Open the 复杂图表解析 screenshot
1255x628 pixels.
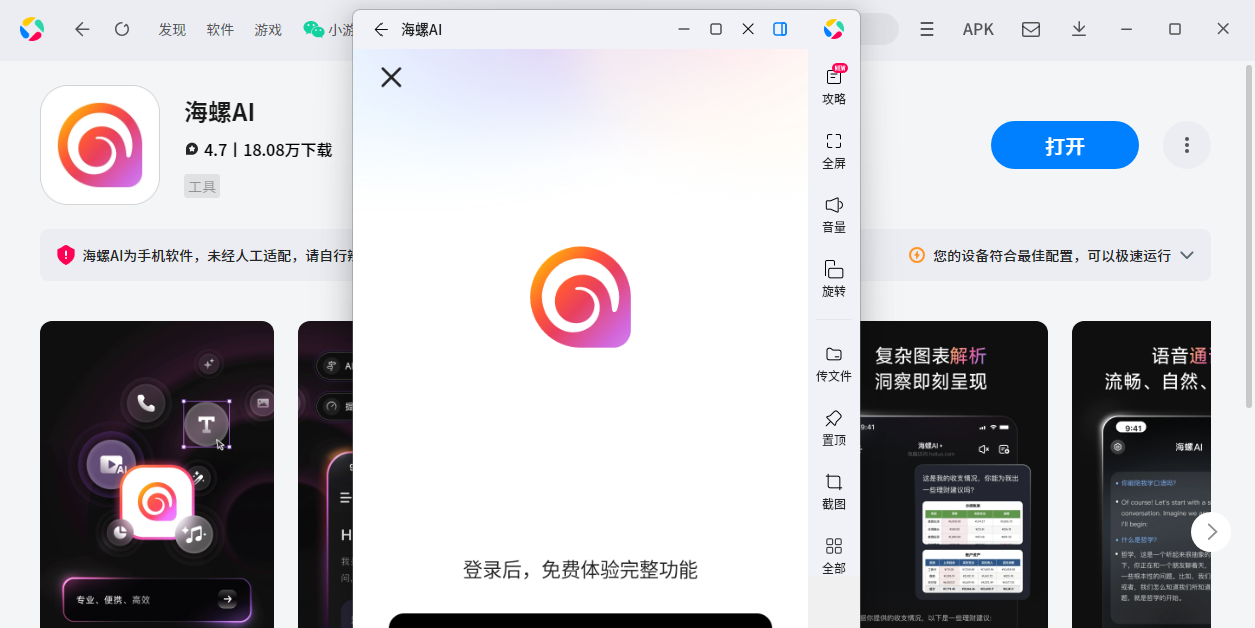coord(954,474)
